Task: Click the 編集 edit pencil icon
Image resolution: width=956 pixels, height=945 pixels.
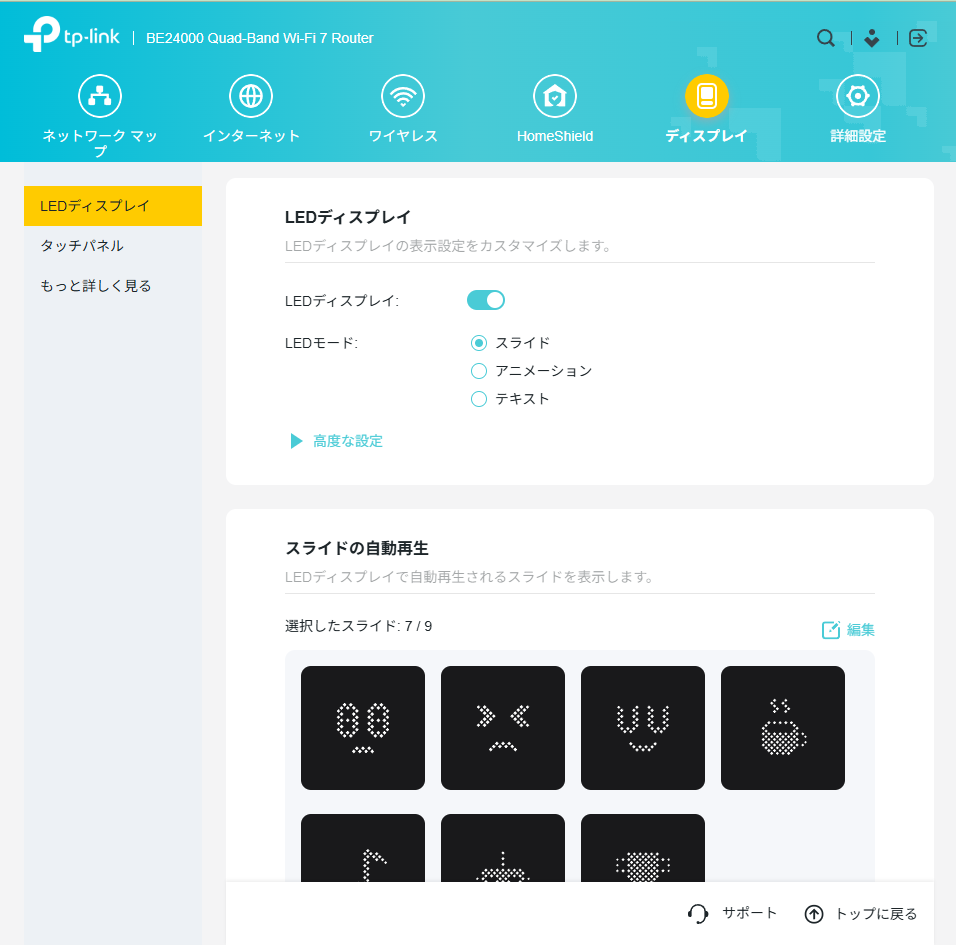Action: point(831,630)
